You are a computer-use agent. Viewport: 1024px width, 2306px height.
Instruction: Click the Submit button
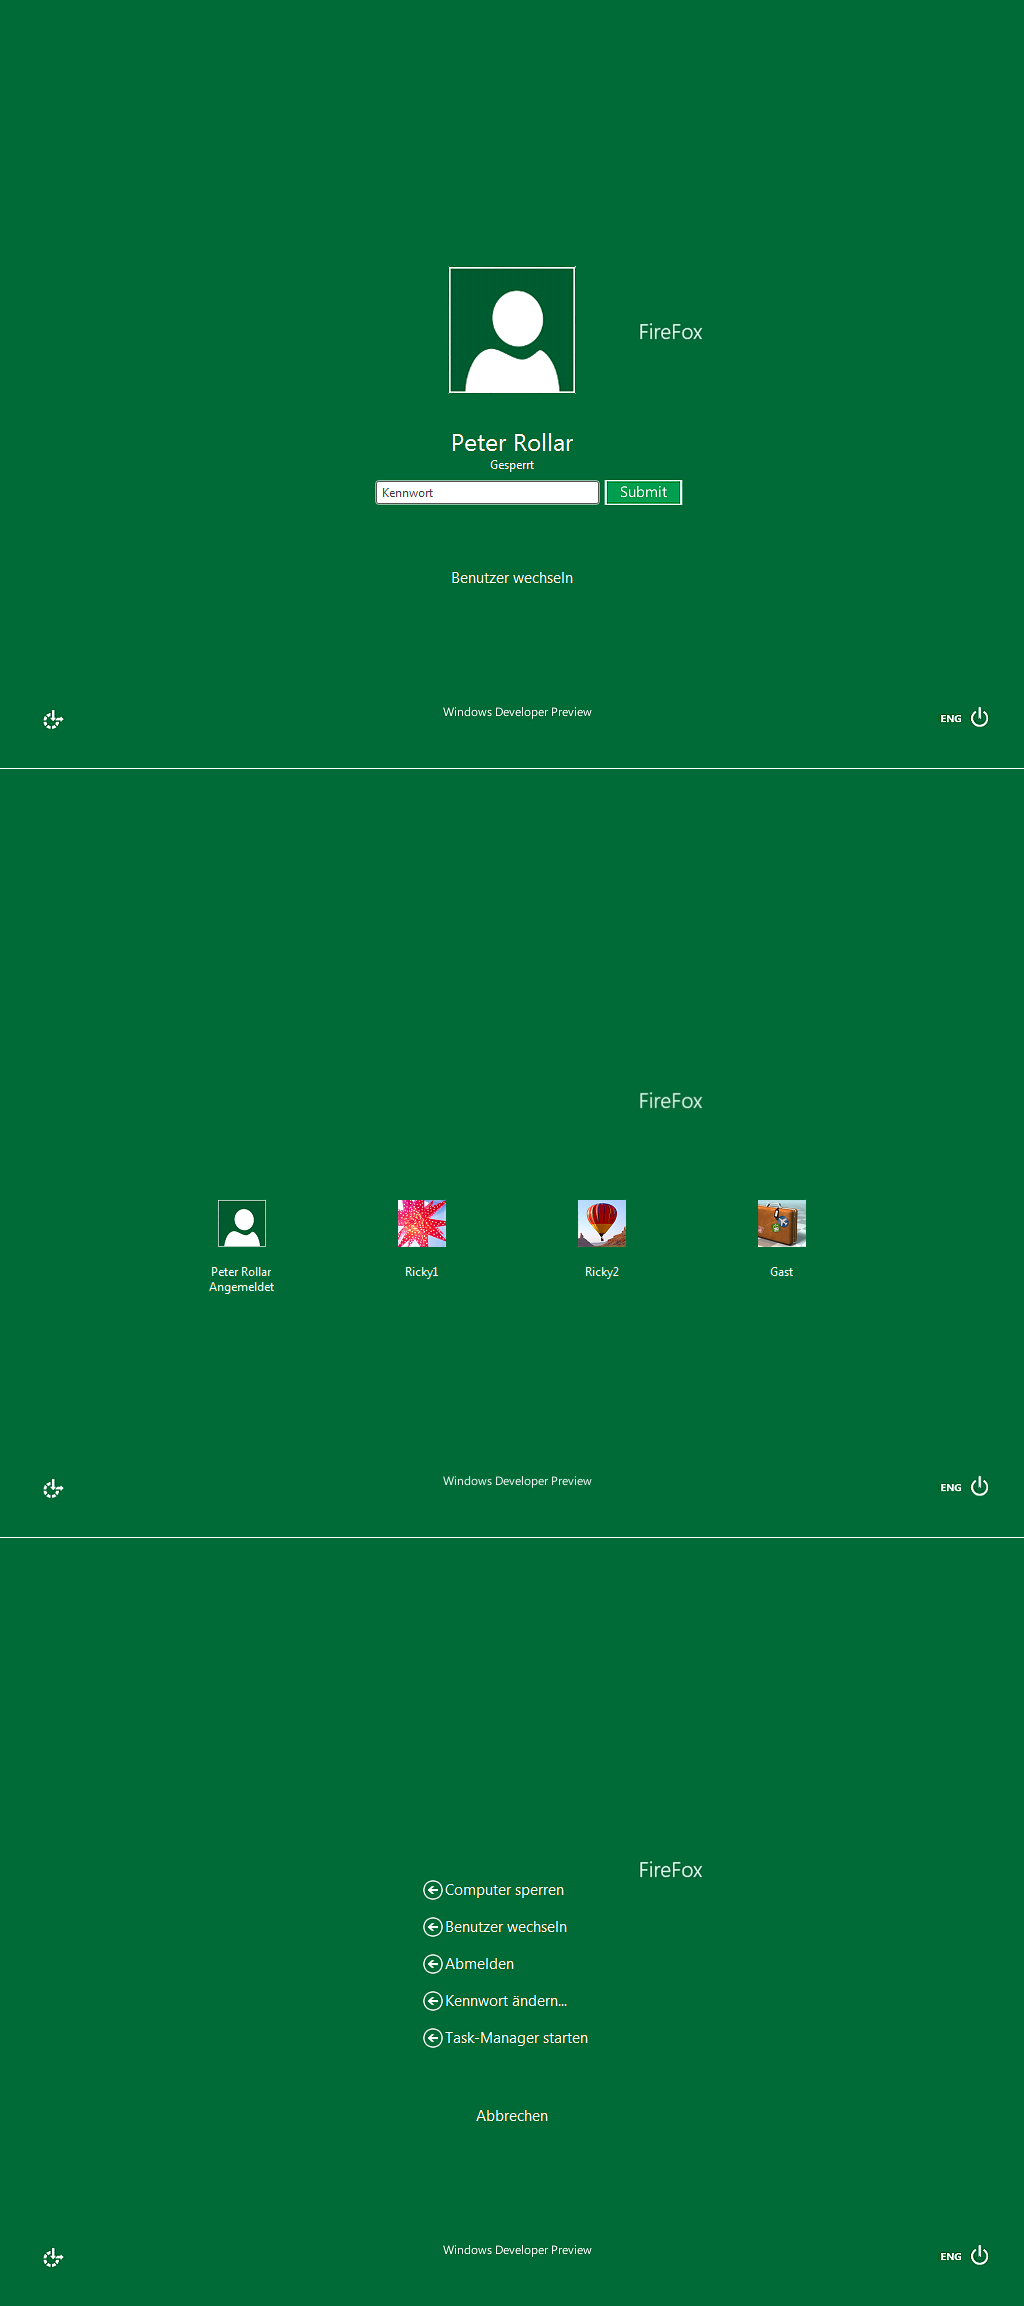click(x=643, y=492)
